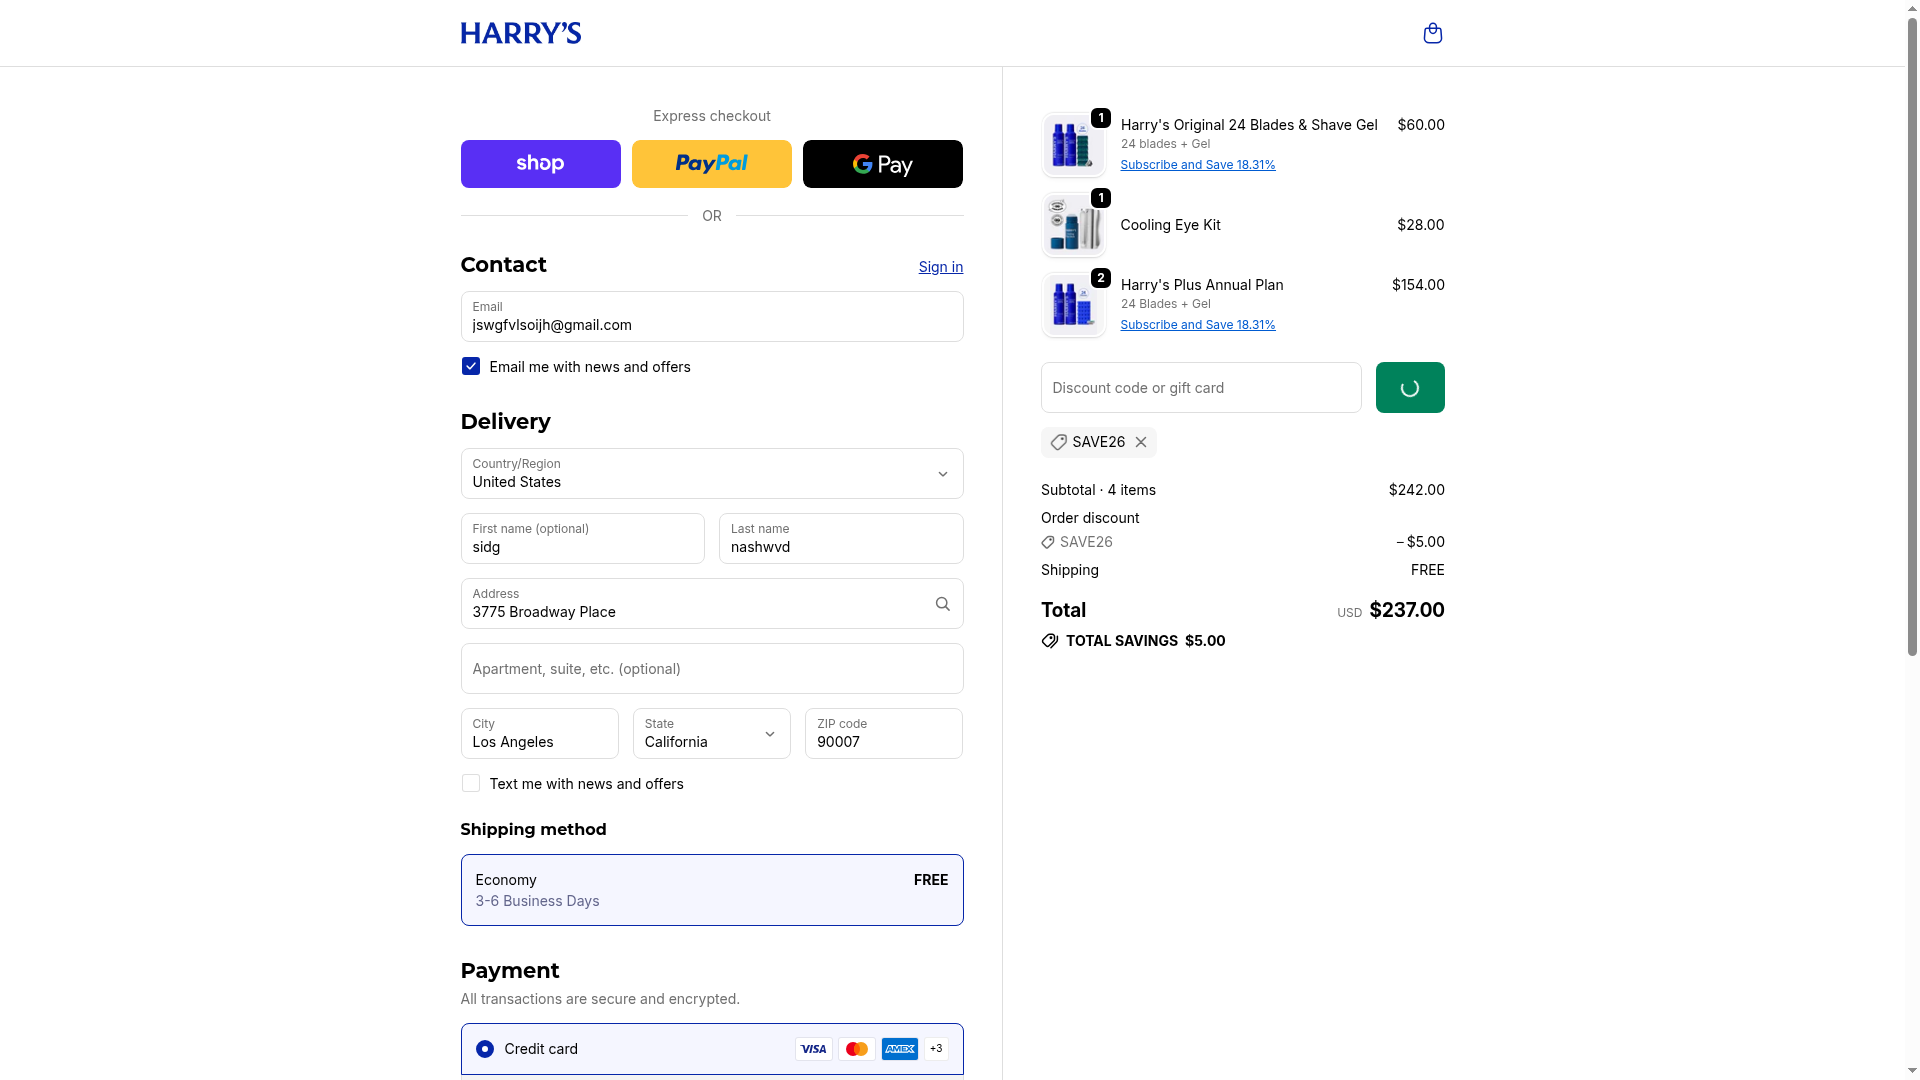Expand the State dropdown showing California
This screenshot has height=1080, width=1920.
point(711,734)
